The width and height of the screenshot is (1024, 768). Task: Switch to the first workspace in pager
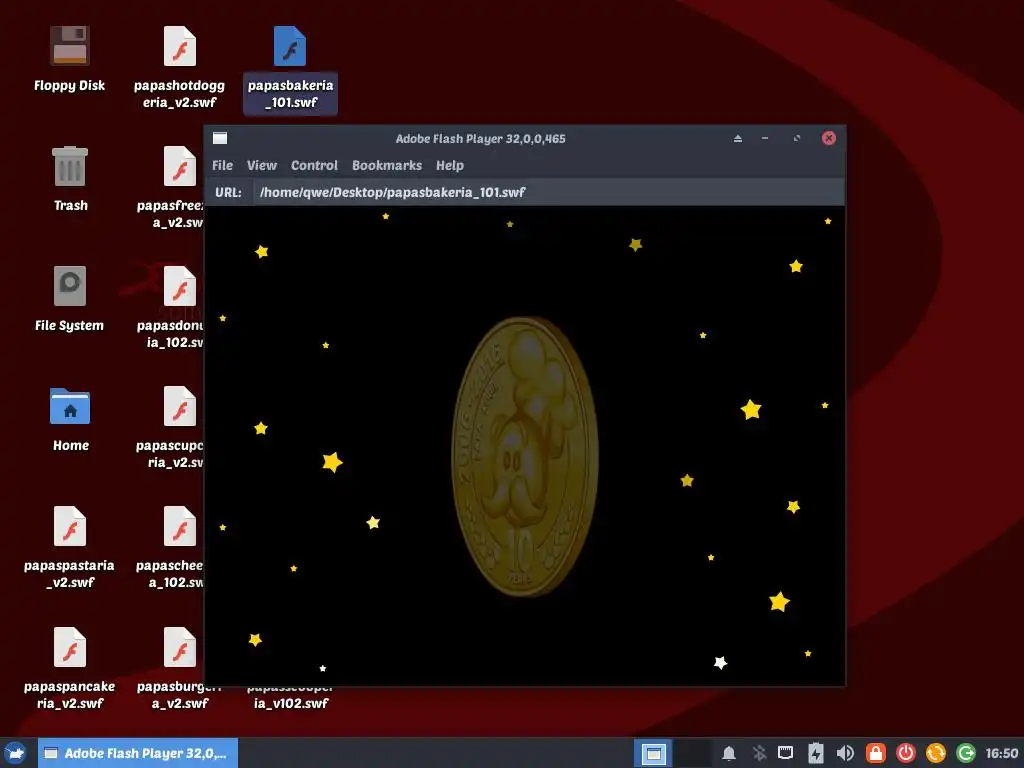click(653, 754)
